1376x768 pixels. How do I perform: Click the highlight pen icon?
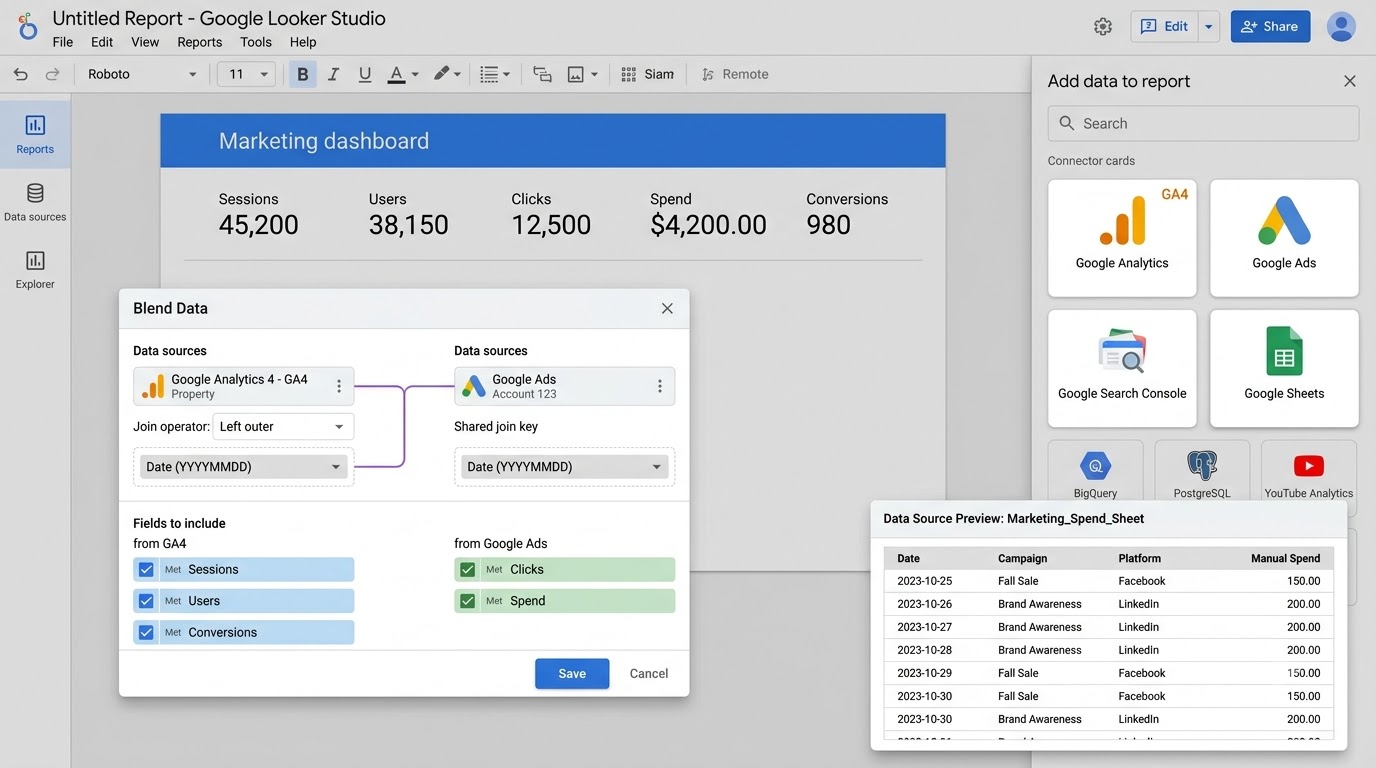coord(441,74)
